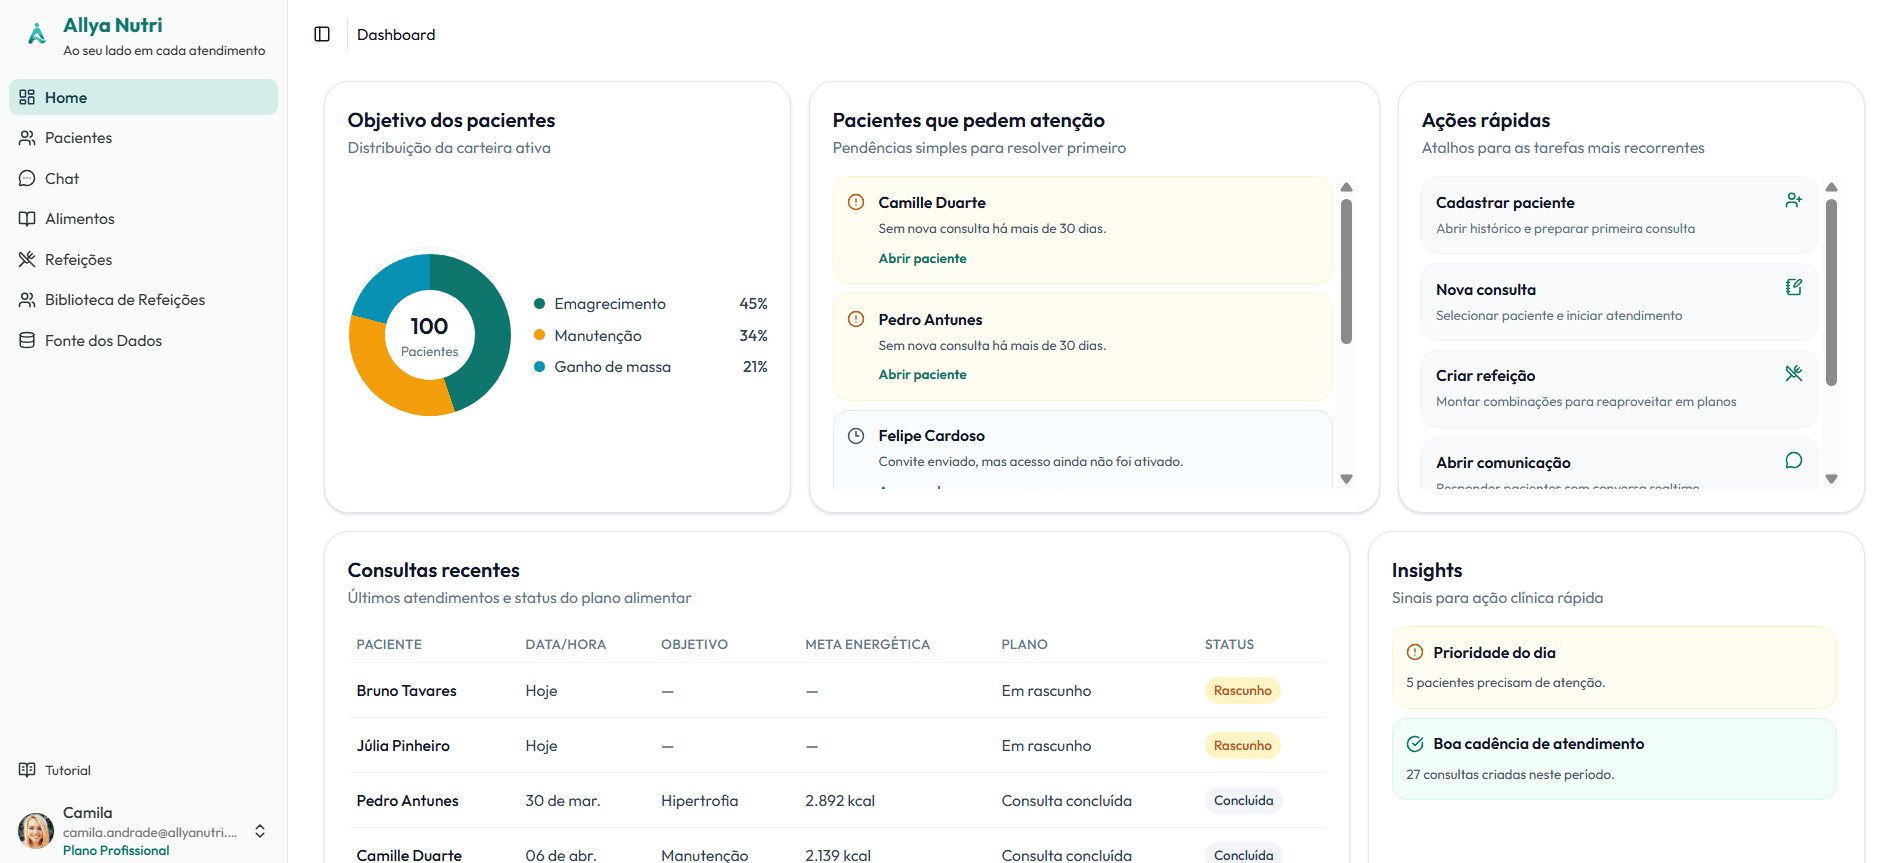Open Alimentos in the sidebar

coord(143,219)
